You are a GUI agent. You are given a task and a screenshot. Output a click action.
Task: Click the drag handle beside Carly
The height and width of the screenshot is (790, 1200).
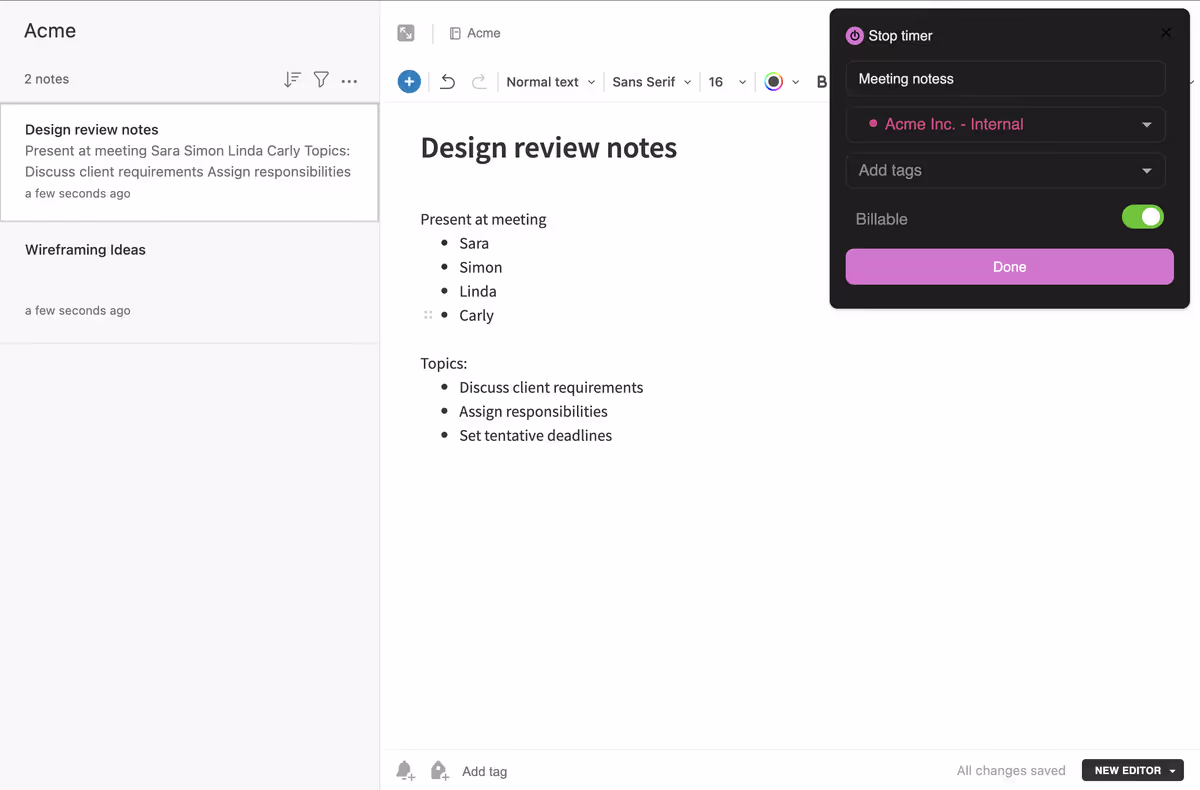(428, 315)
